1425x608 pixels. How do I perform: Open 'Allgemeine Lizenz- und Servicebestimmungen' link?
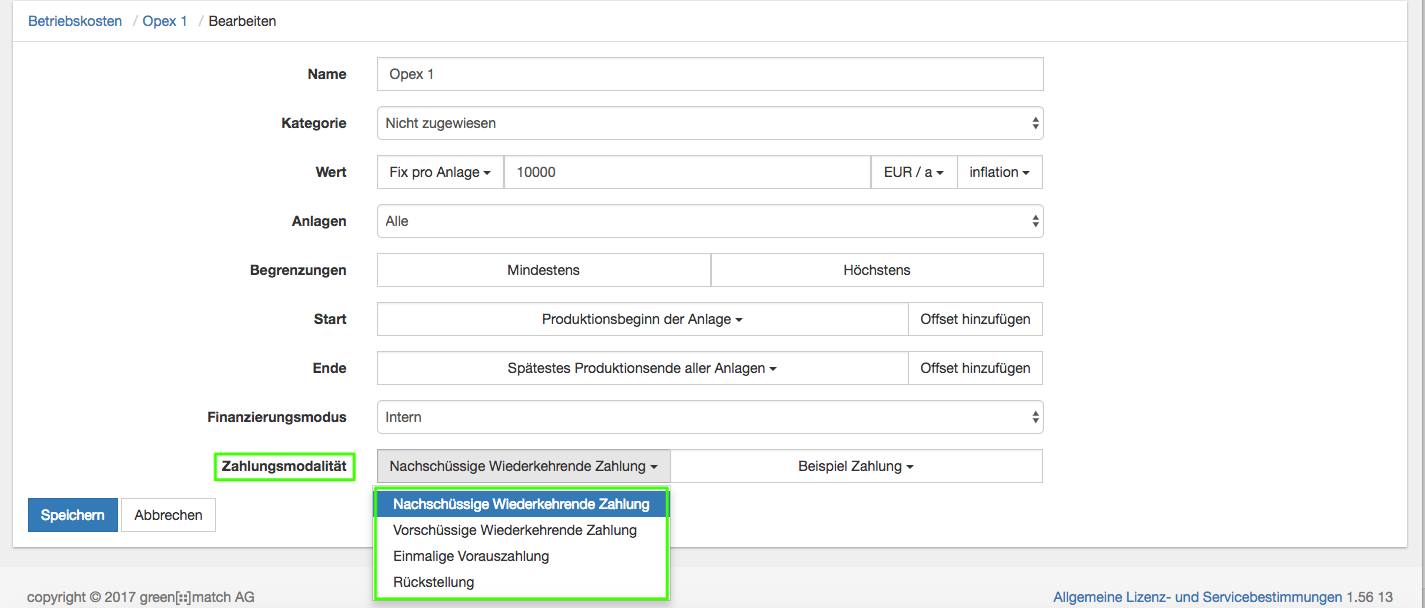[x=1200, y=596]
